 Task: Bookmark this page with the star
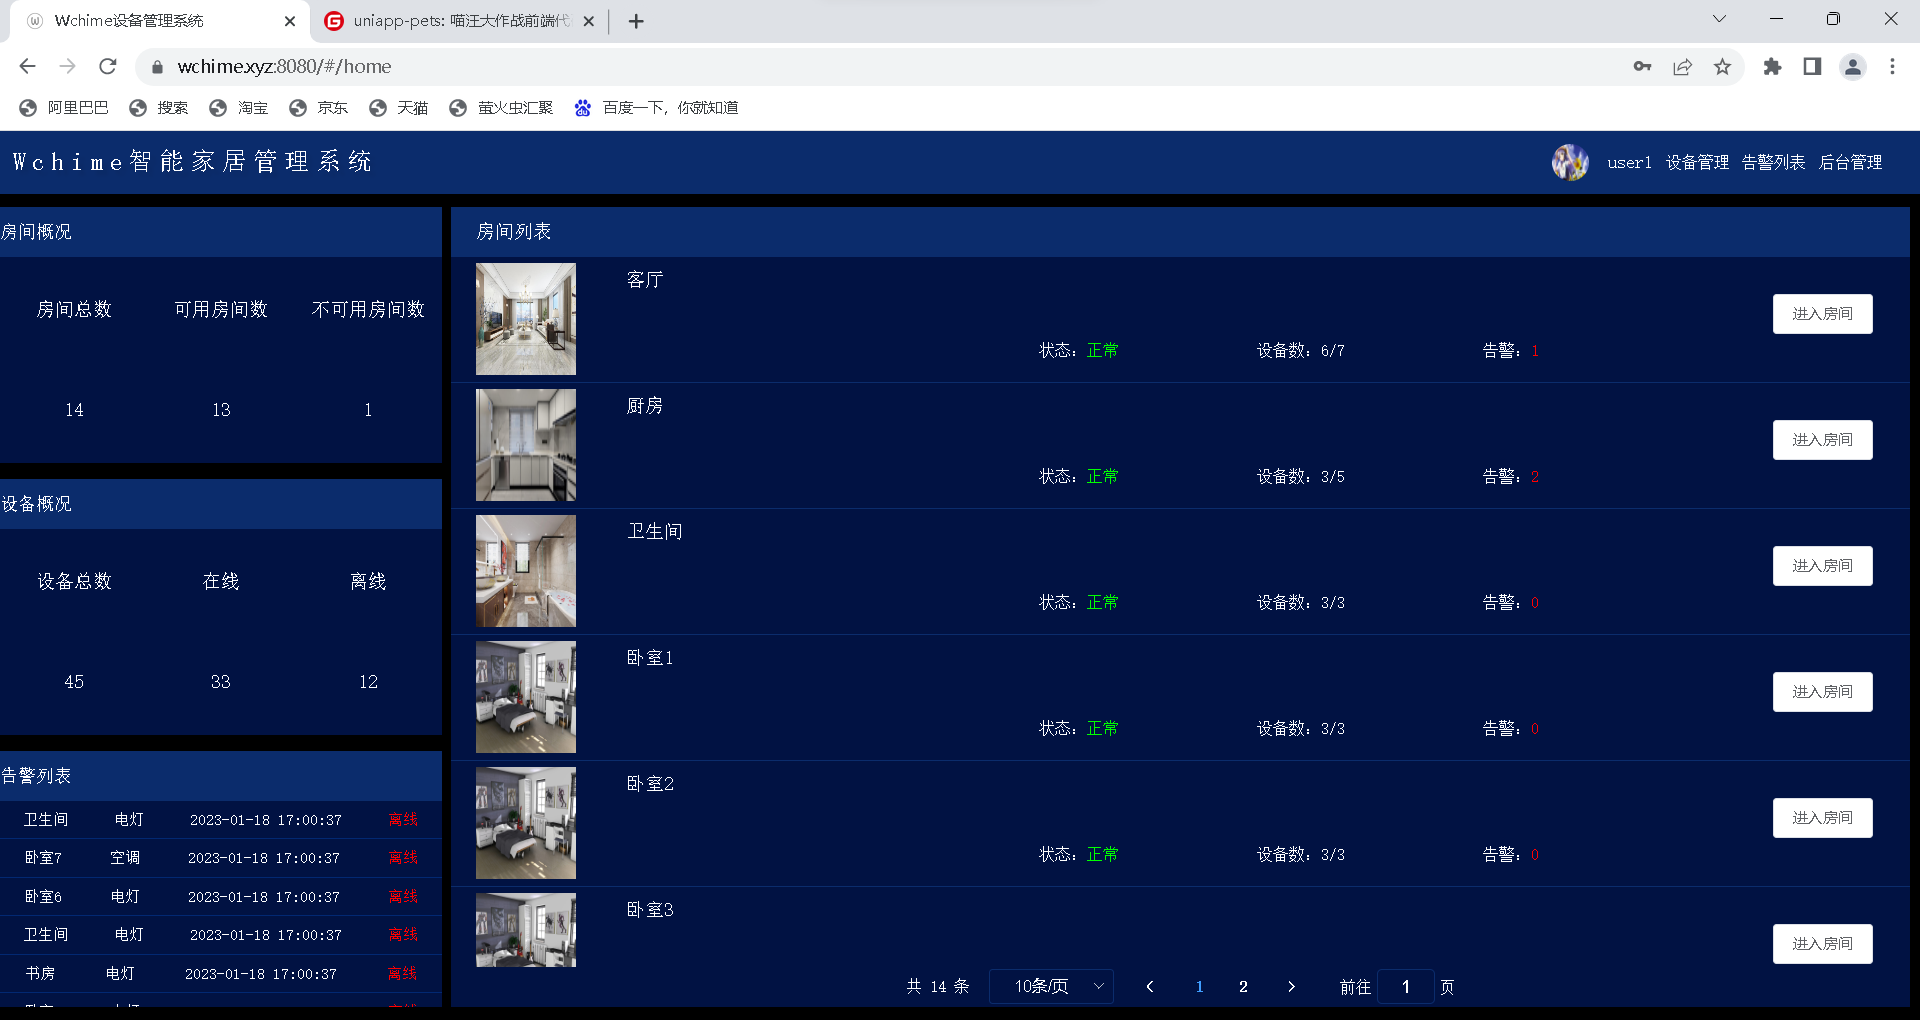1722,66
